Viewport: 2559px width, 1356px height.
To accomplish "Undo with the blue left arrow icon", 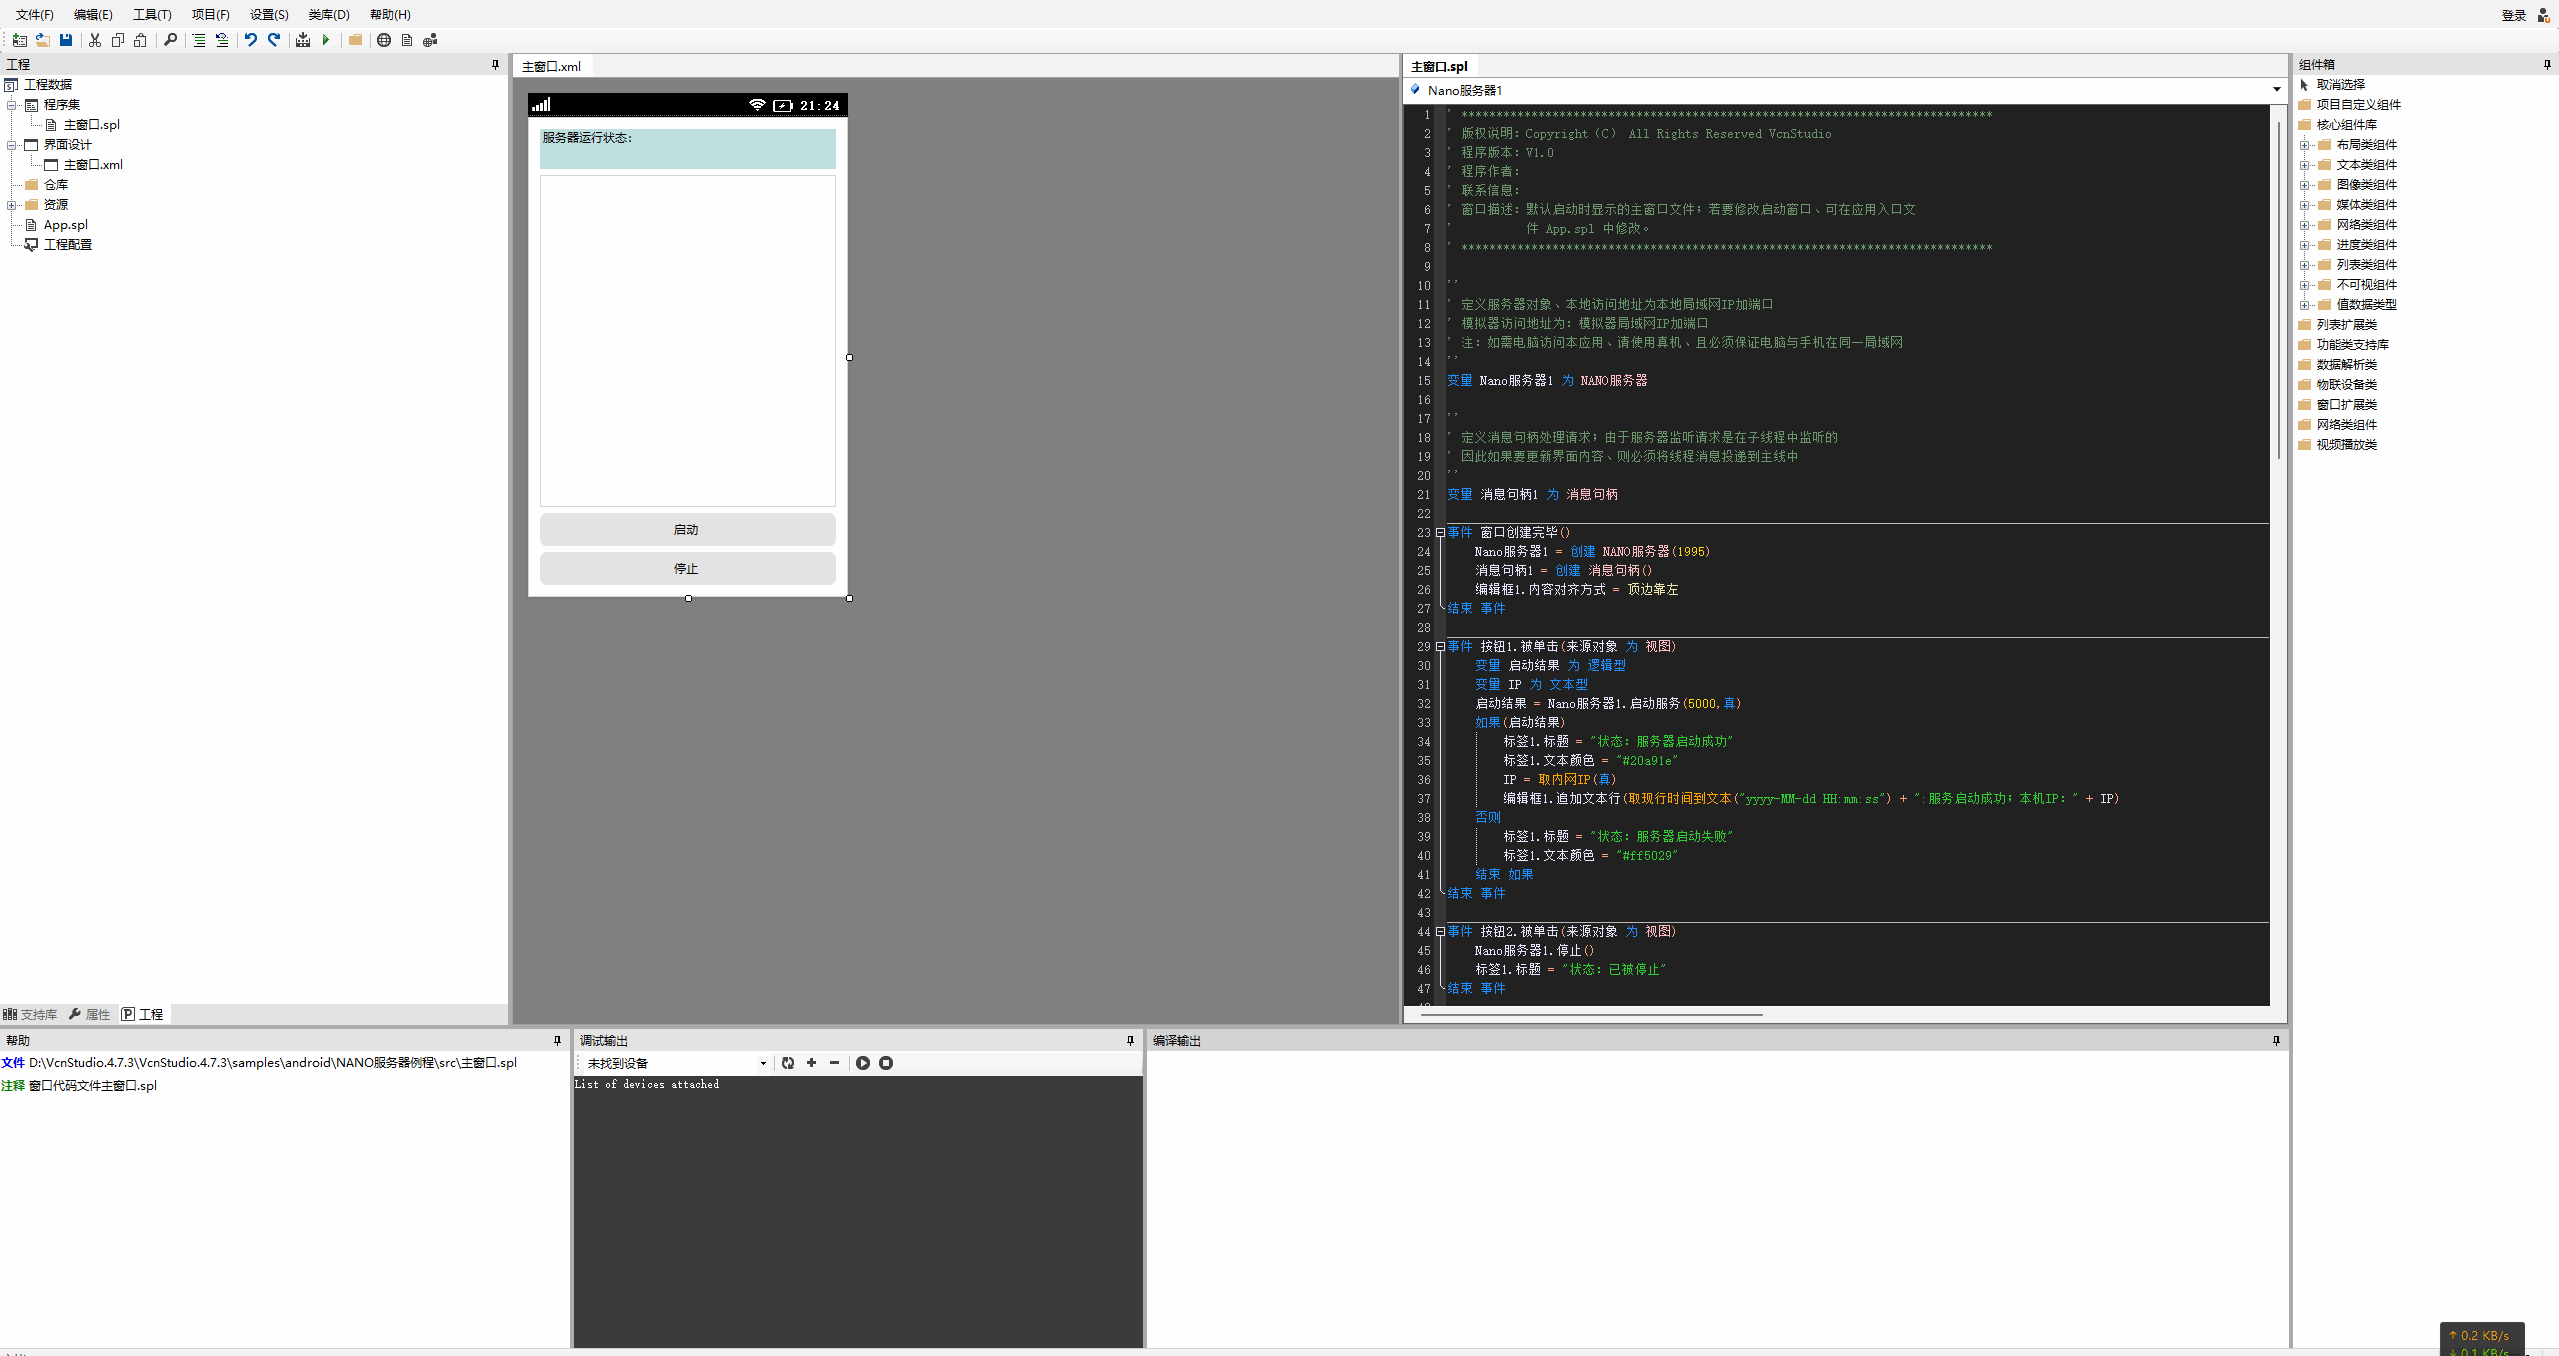I will pos(251,40).
